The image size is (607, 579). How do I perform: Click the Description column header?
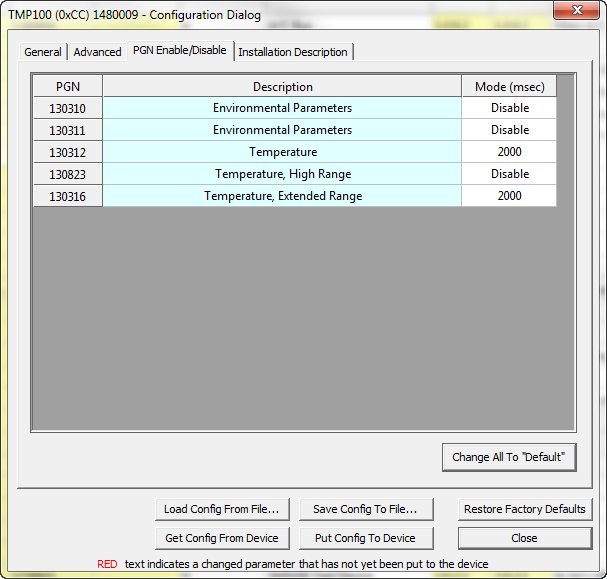click(x=282, y=87)
